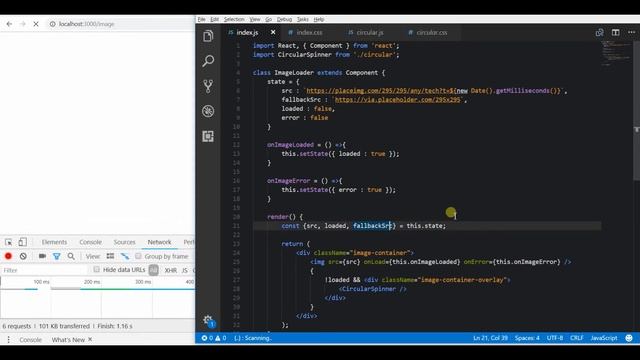640x360 pixels.
Task: Clear the network log
Action: (x=23, y=256)
